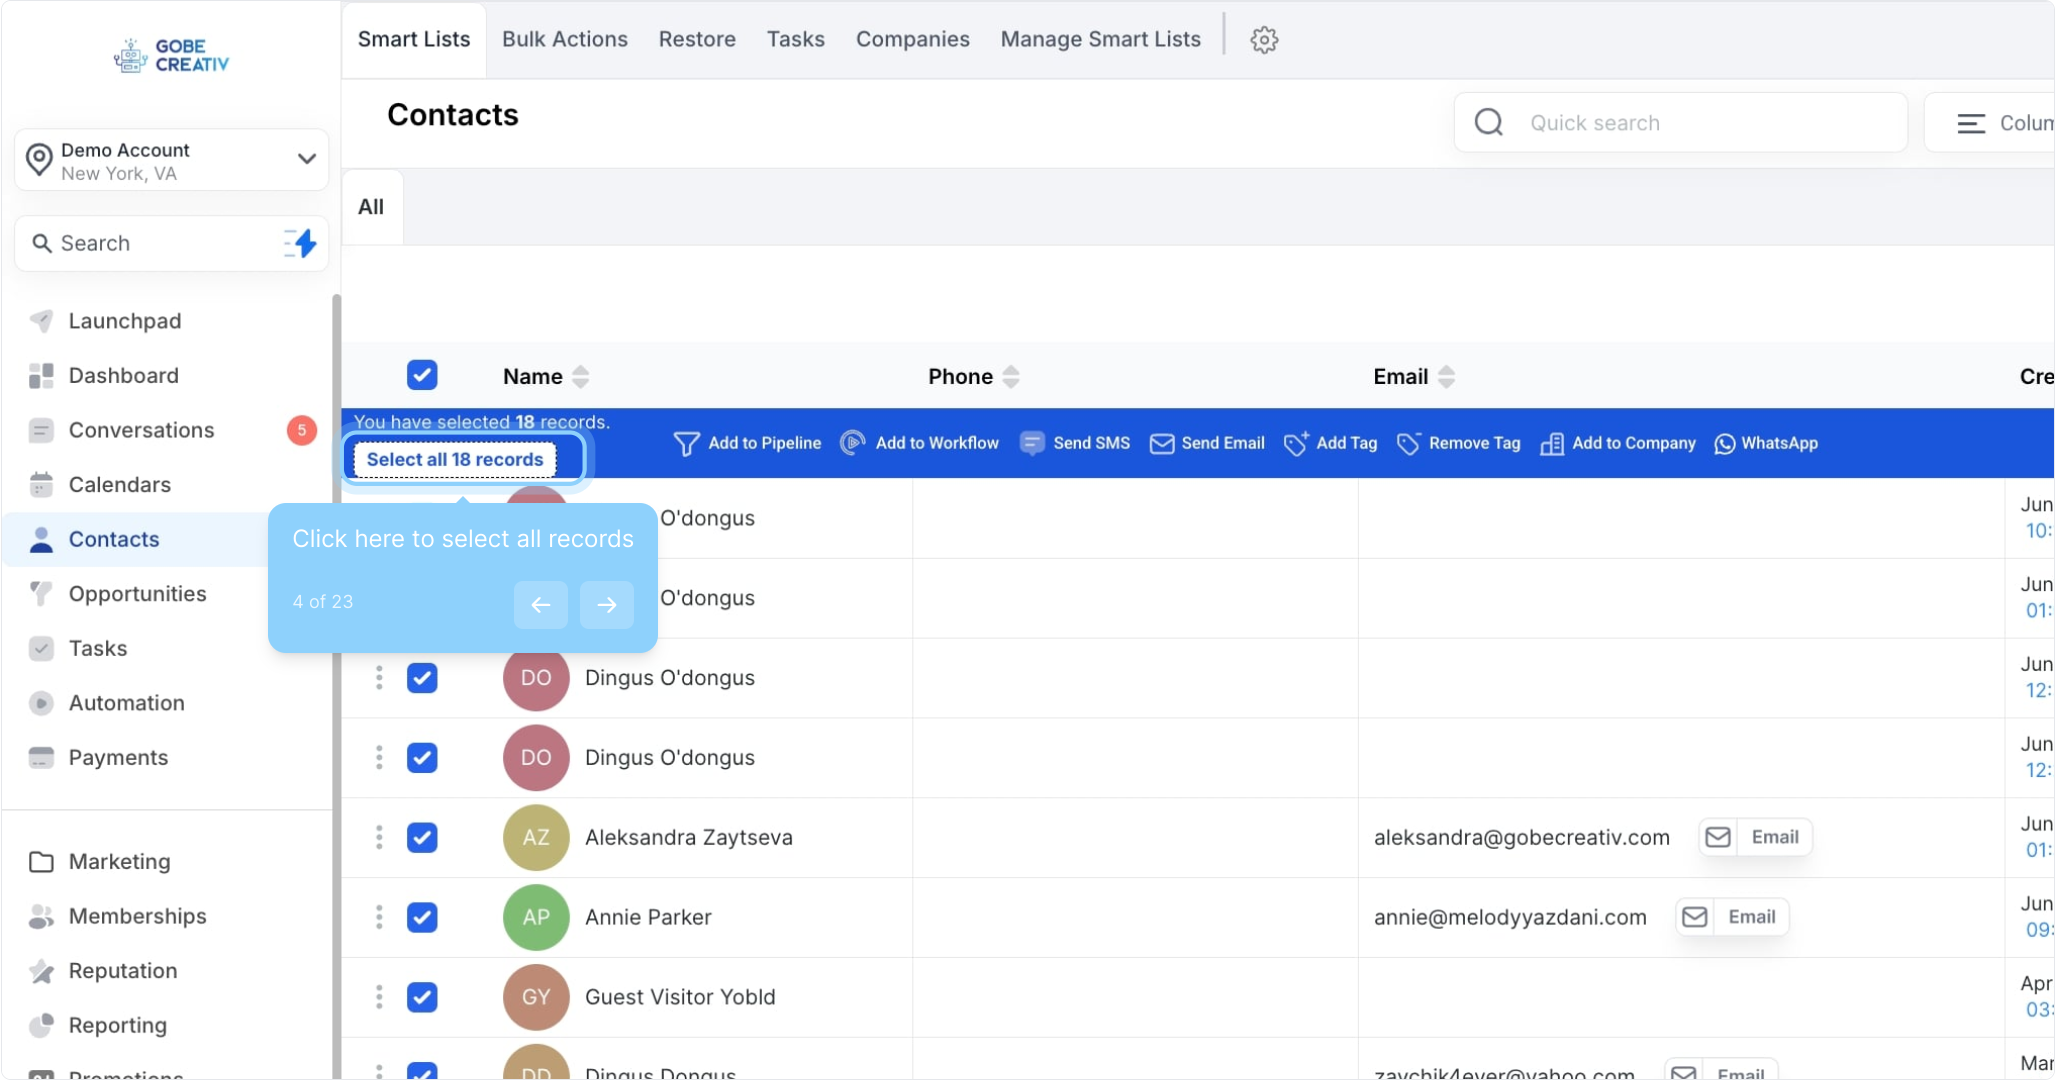Switch to the Bulk Actions tab
2056x1080 pixels.
pos(565,39)
